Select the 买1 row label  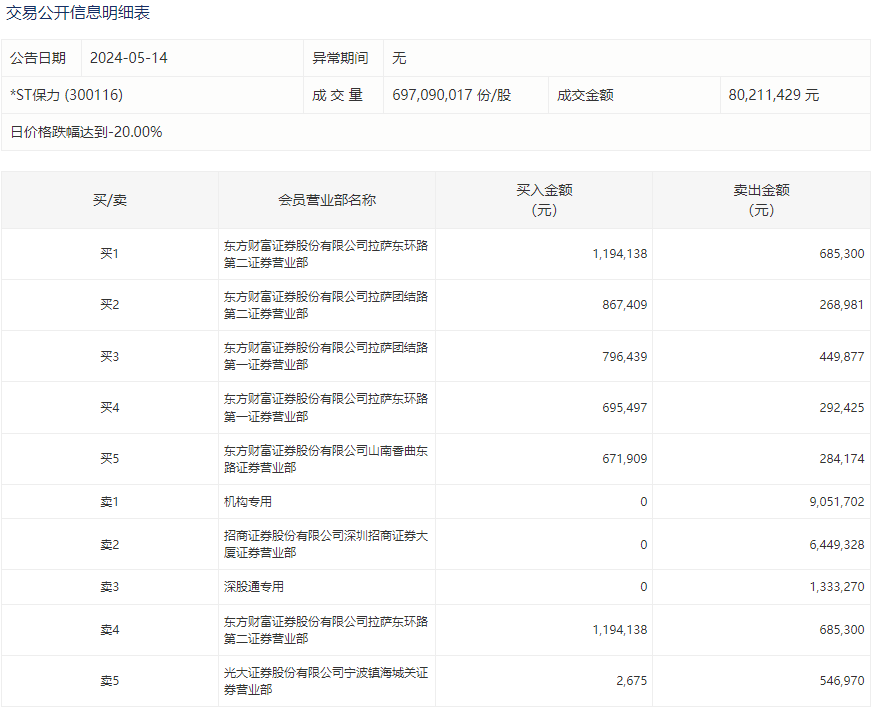click(110, 254)
